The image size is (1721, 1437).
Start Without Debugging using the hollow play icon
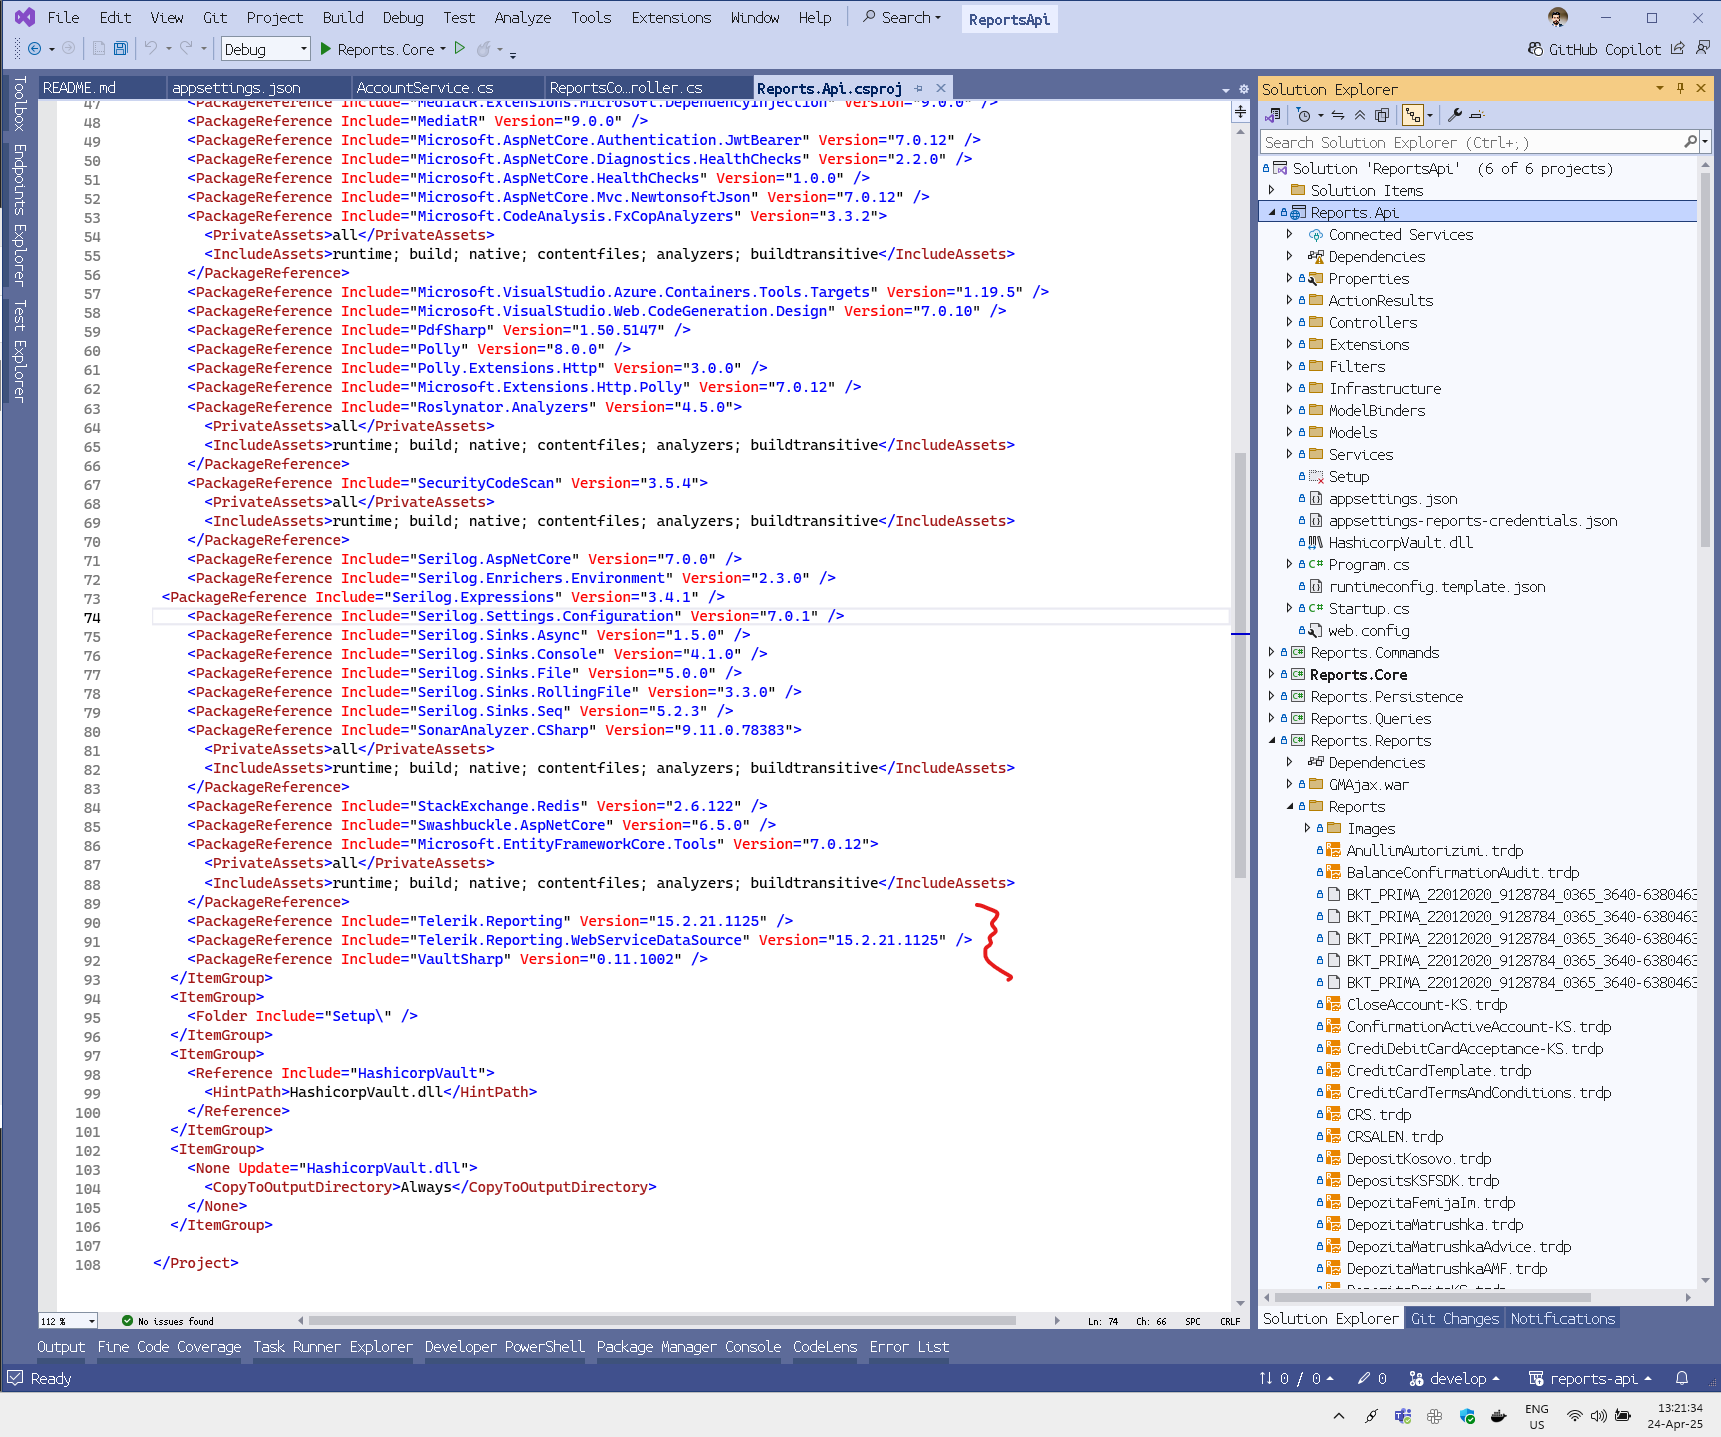click(460, 48)
